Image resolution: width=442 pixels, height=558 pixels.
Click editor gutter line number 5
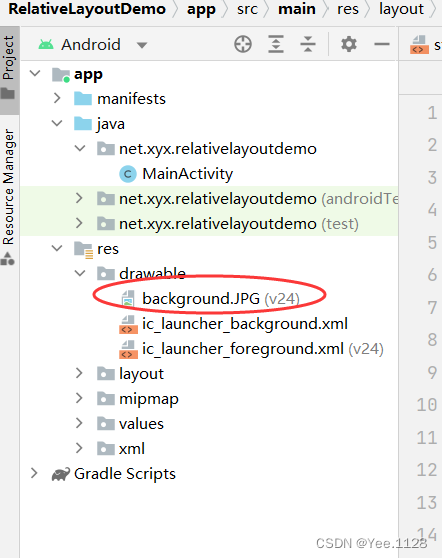pyautogui.click(x=432, y=242)
